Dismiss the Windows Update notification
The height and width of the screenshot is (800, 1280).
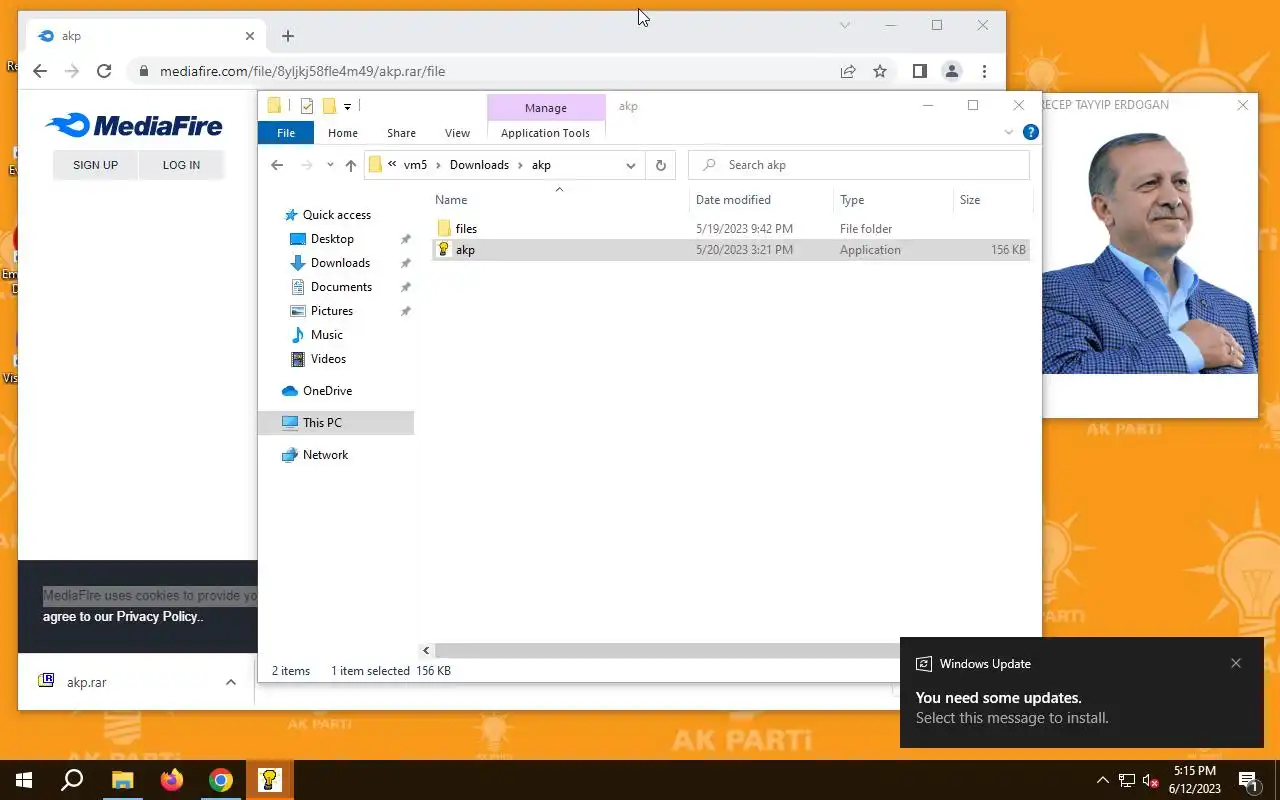(x=1236, y=663)
